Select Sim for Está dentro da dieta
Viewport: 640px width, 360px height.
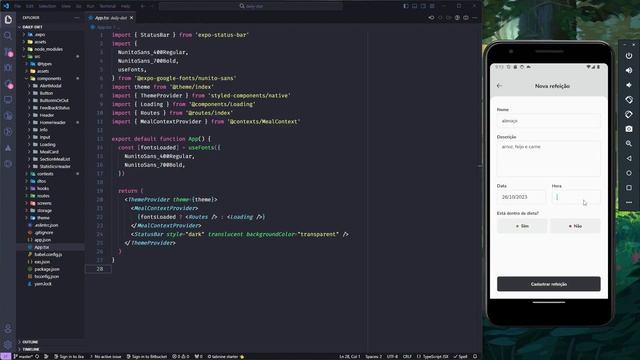[522, 226]
